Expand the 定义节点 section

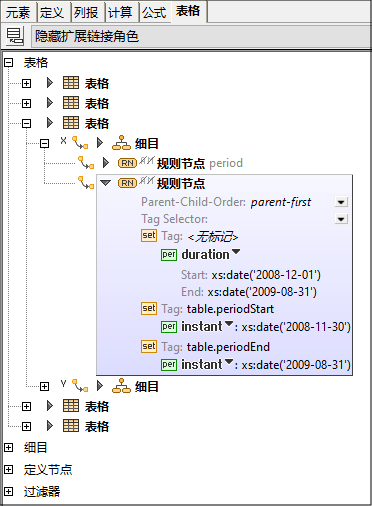(9, 470)
